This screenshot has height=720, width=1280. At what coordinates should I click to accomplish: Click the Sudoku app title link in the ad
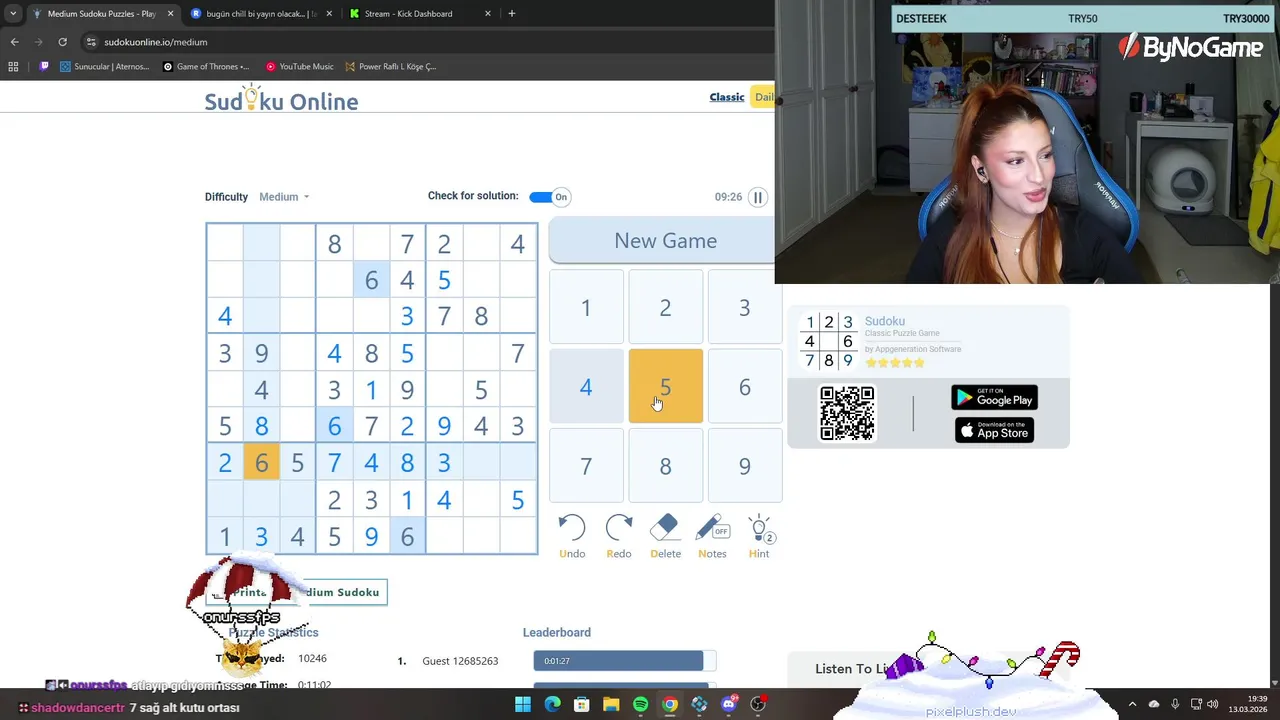pos(884,321)
